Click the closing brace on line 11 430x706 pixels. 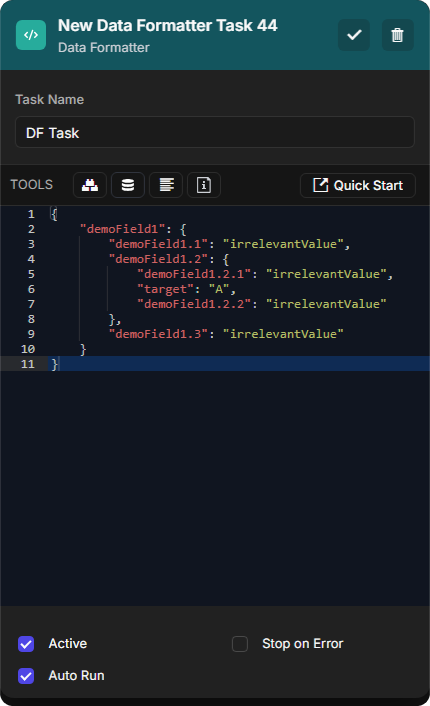[54, 364]
